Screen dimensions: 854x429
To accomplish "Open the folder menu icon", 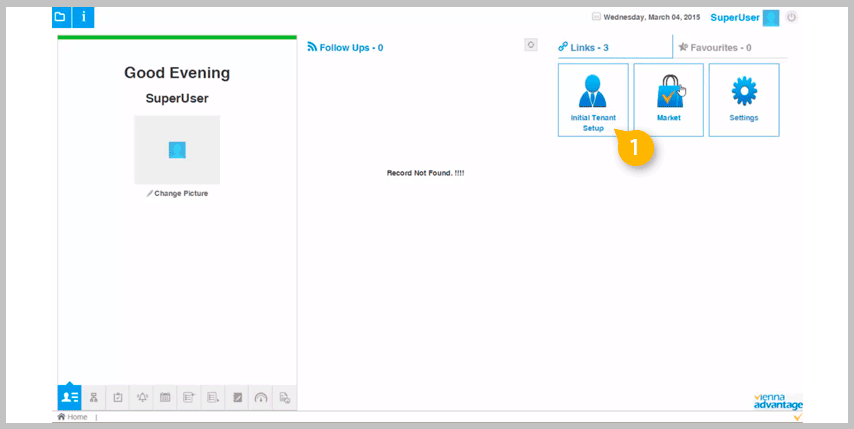I will [62, 17].
